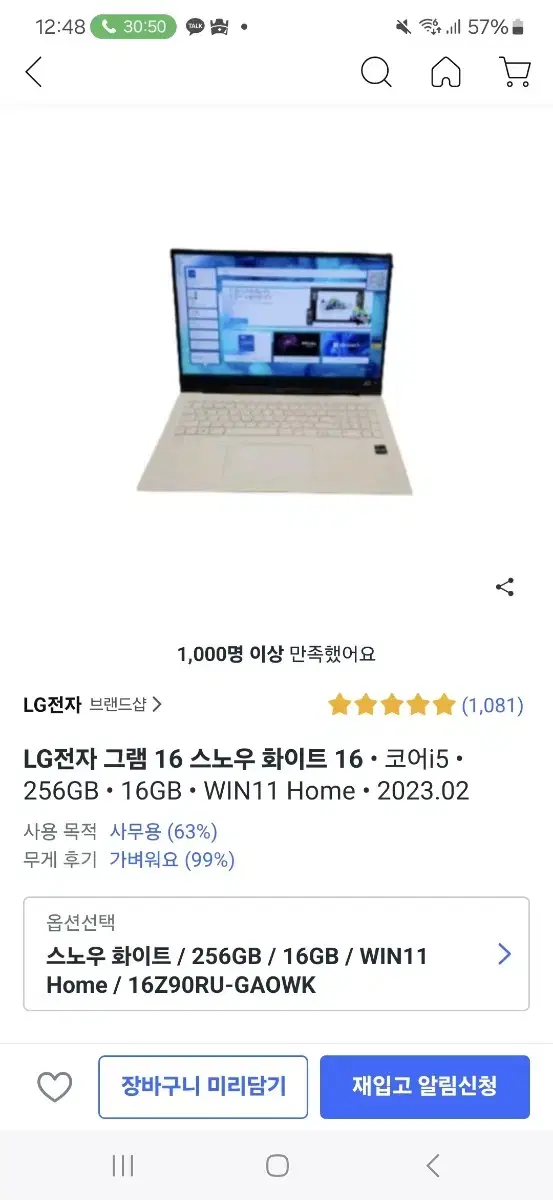553x1200 pixels.
Task: Go to home via house icon
Action: click(x=446, y=72)
